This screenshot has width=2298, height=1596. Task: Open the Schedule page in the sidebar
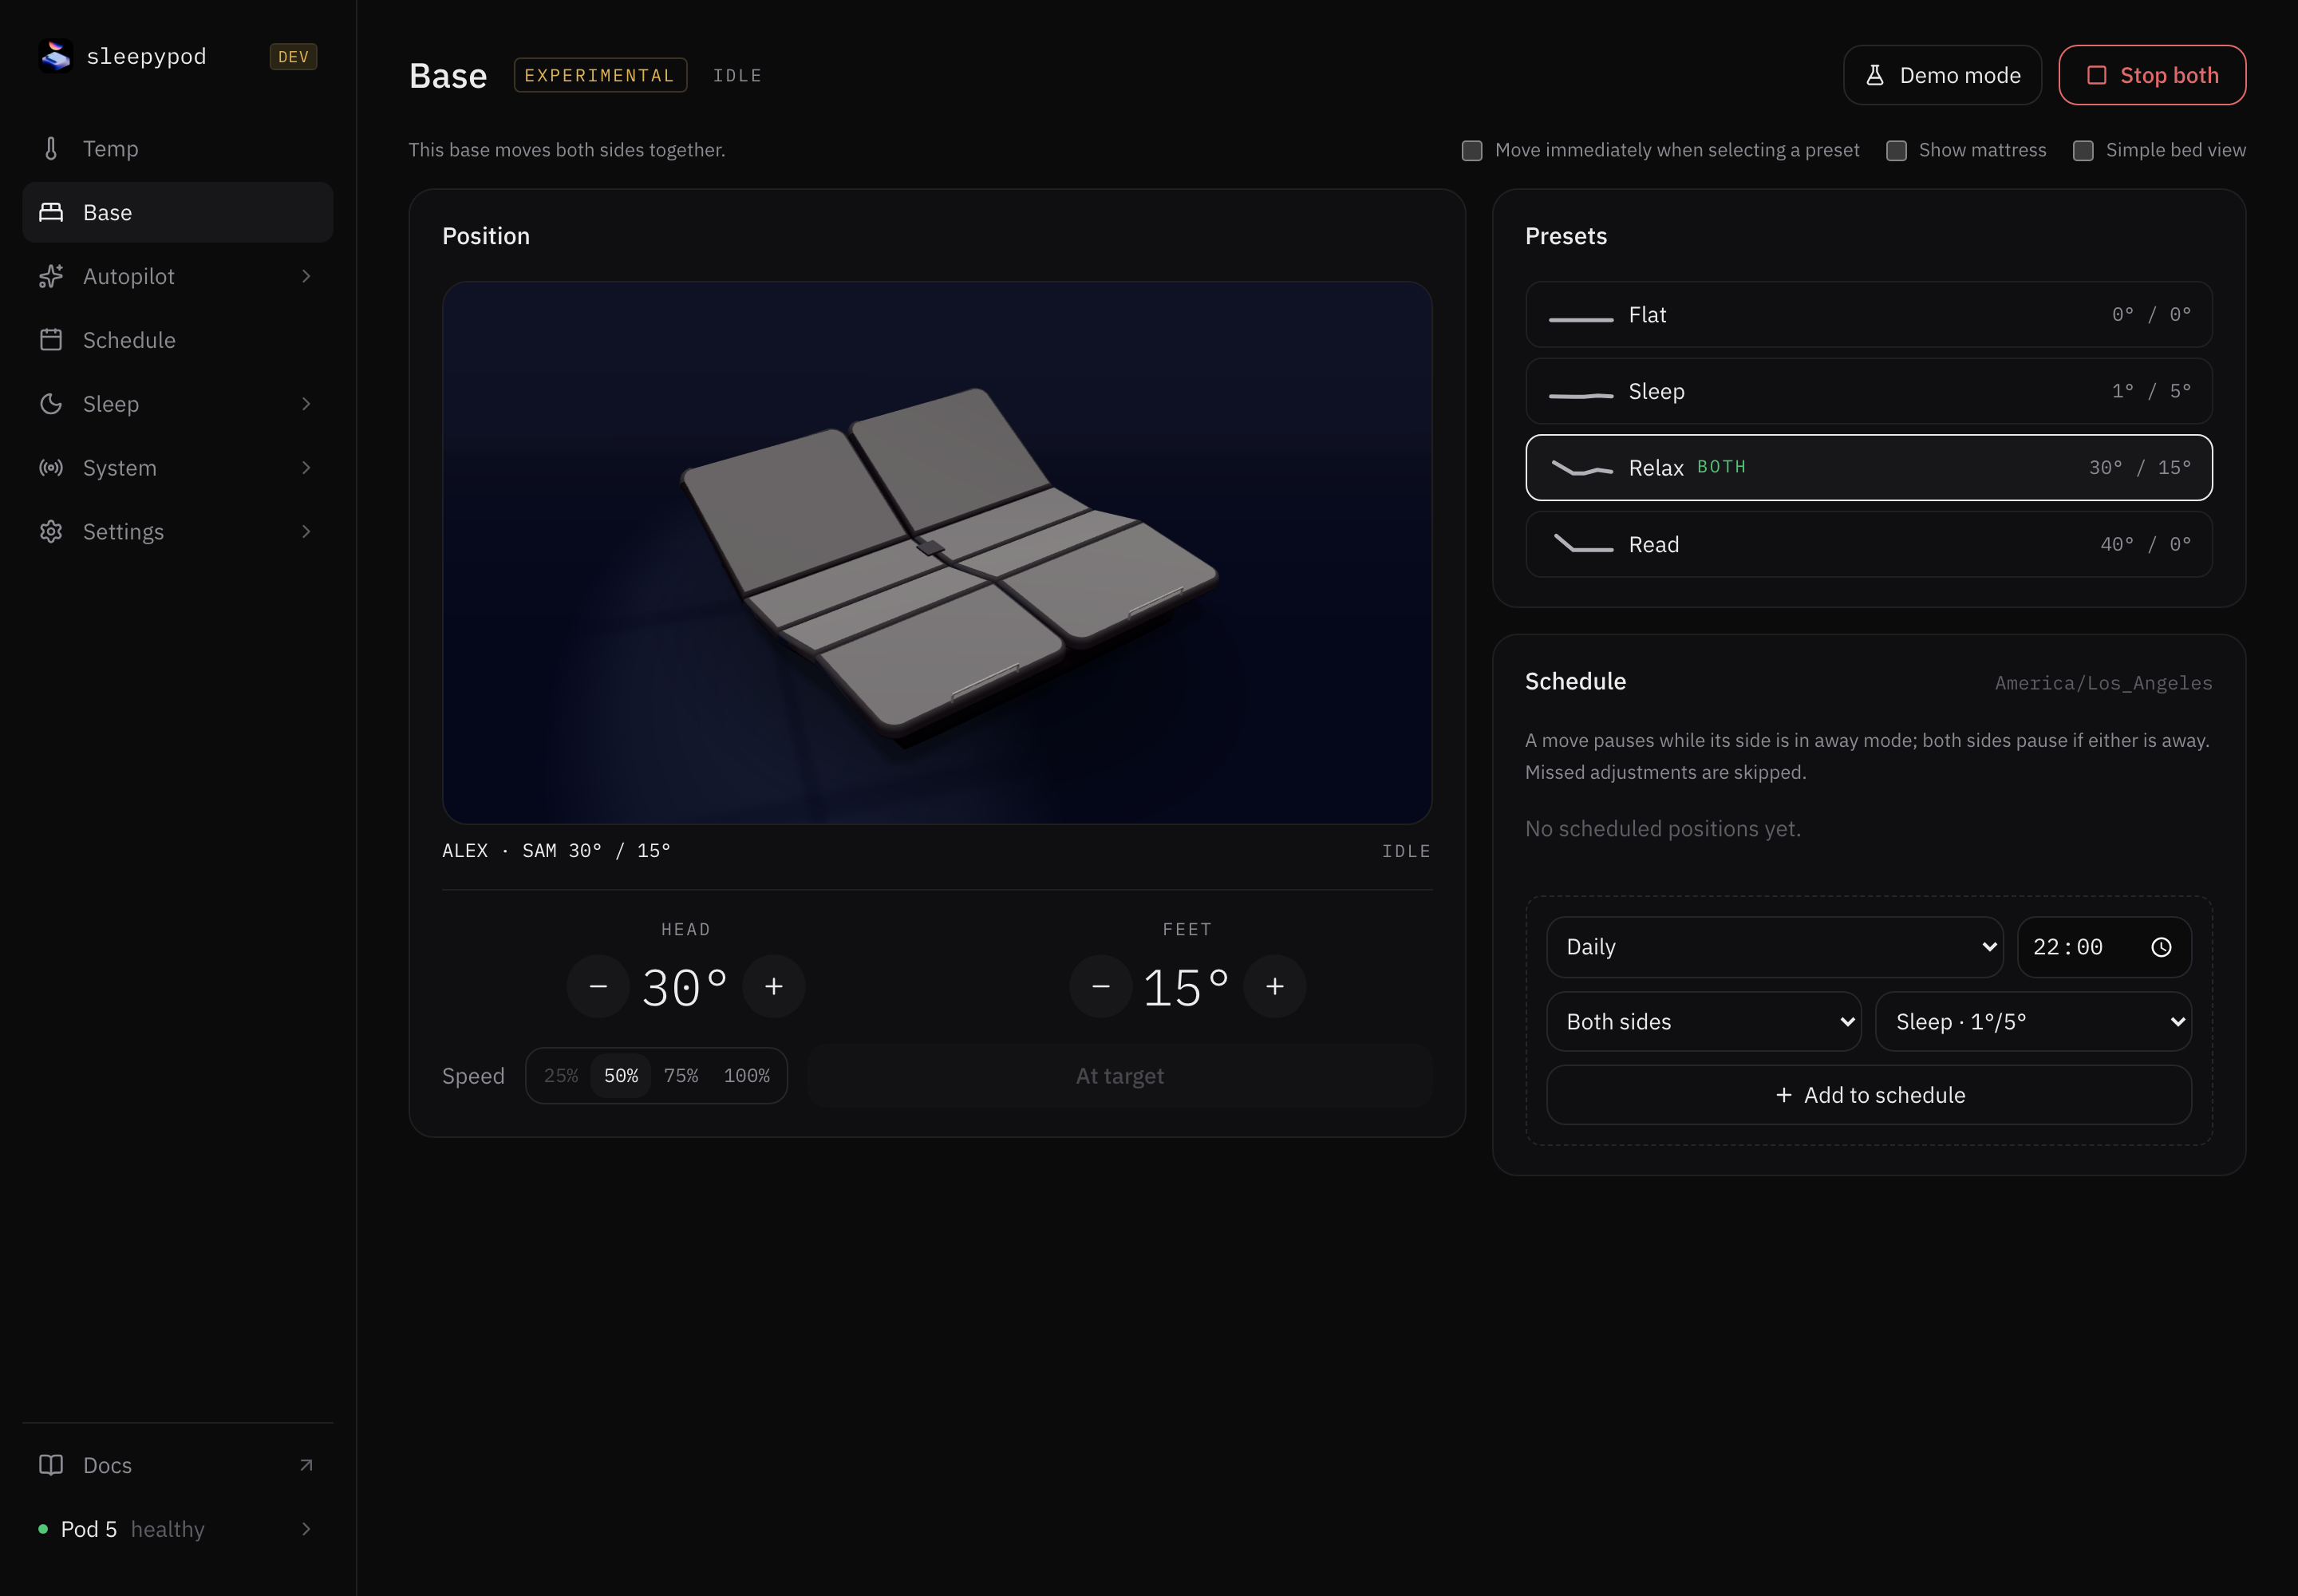click(x=178, y=340)
